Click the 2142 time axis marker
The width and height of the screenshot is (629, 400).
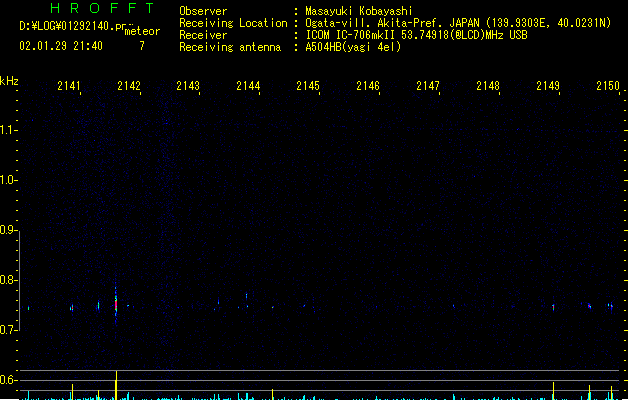coord(129,86)
